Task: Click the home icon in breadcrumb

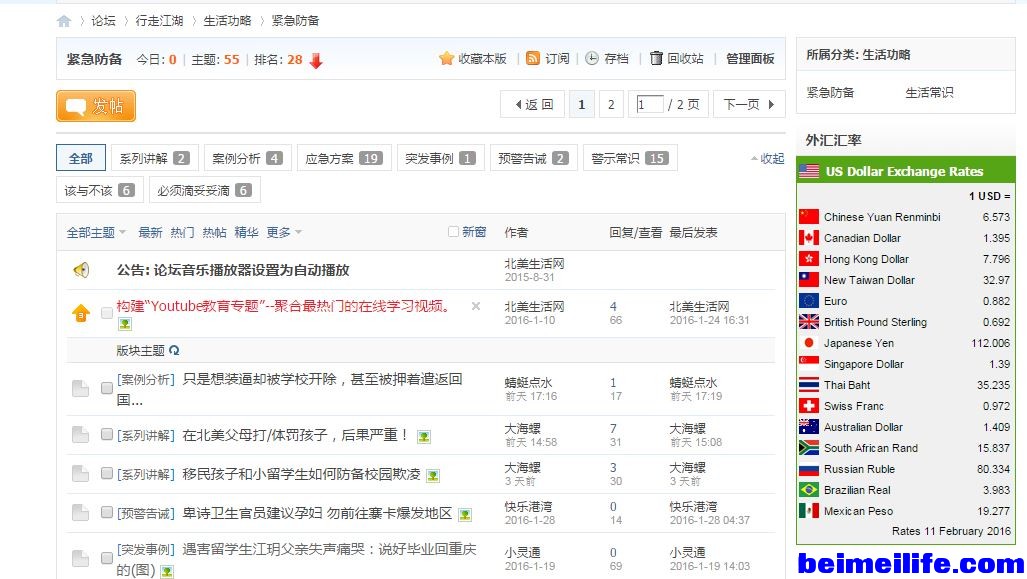Action: (64, 21)
